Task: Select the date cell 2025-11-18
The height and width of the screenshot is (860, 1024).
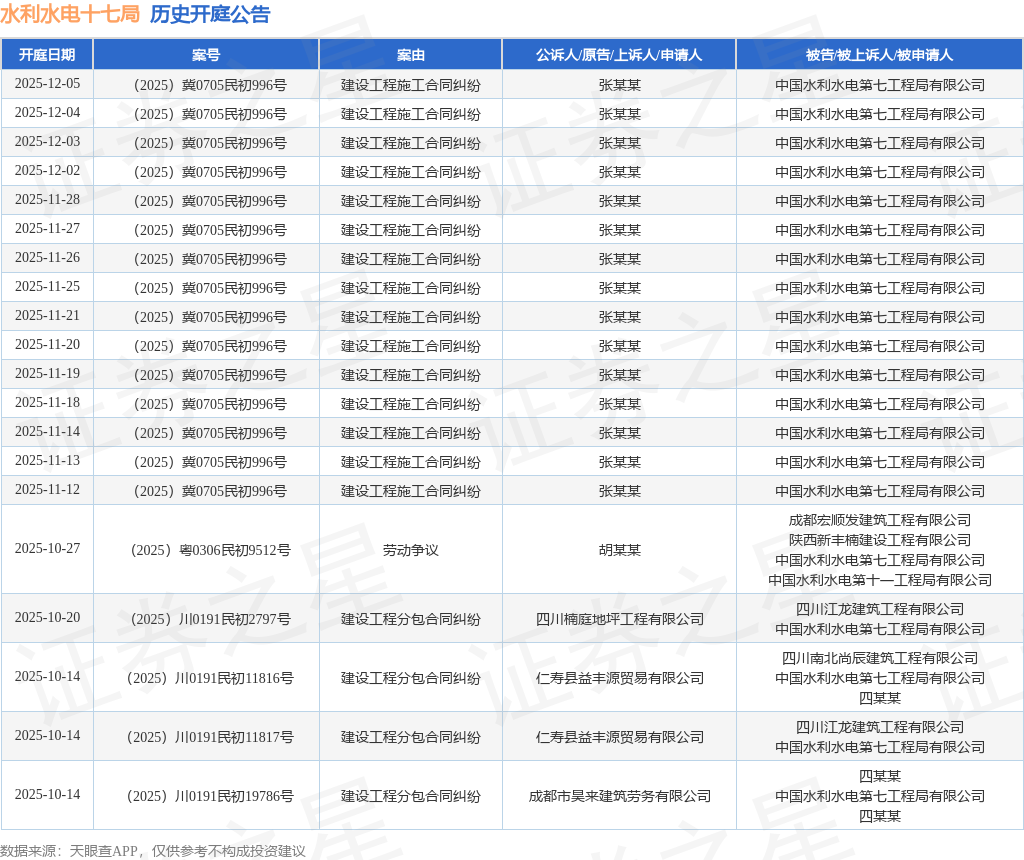Action: click(48, 403)
